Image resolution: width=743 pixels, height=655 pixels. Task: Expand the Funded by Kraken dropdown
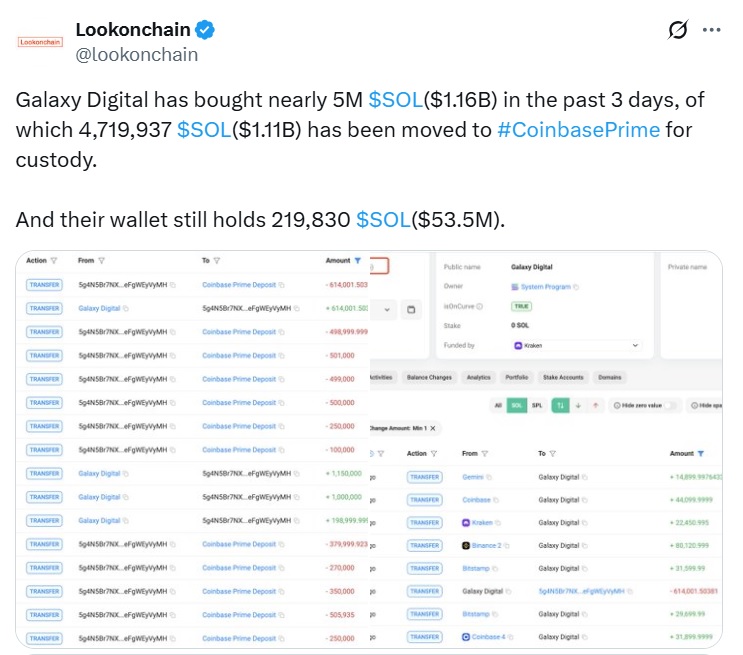[x=577, y=346]
